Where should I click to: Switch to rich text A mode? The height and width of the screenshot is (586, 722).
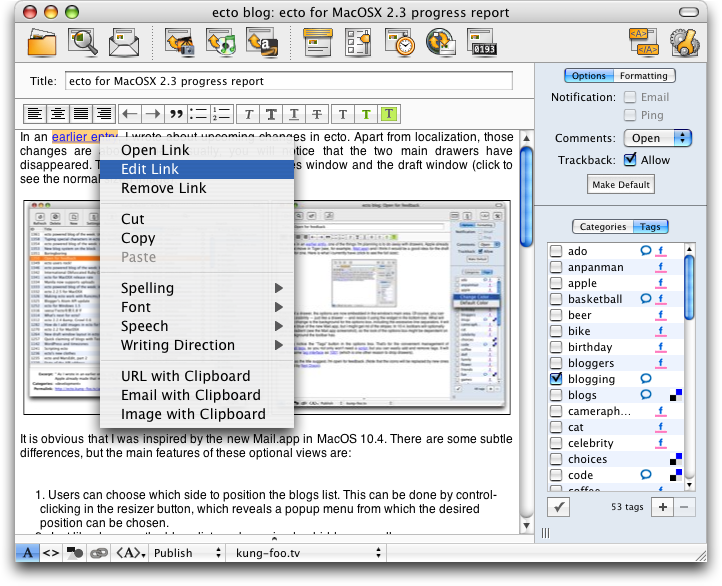(28, 553)
